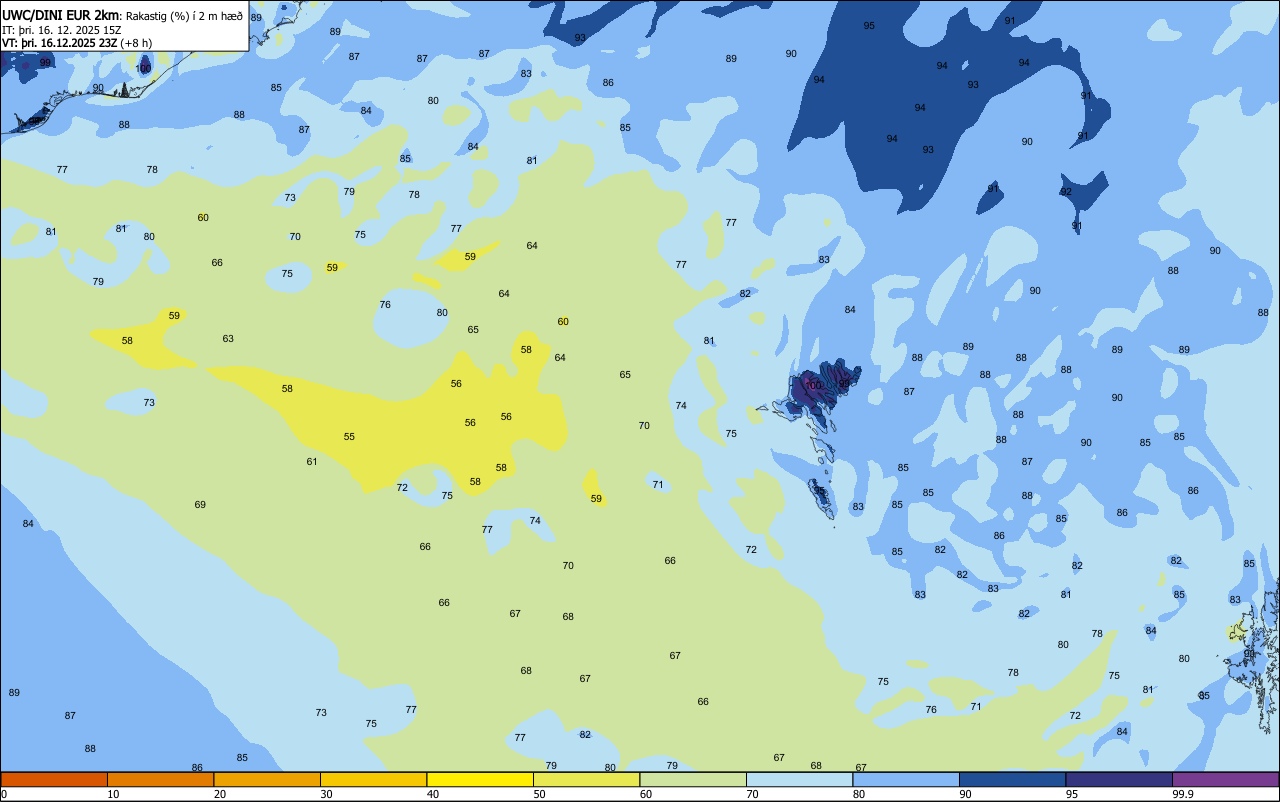Pick the 90–95 dark blue legend swatch
This screenshot has width=1280, height=802.
point(1012,779)
